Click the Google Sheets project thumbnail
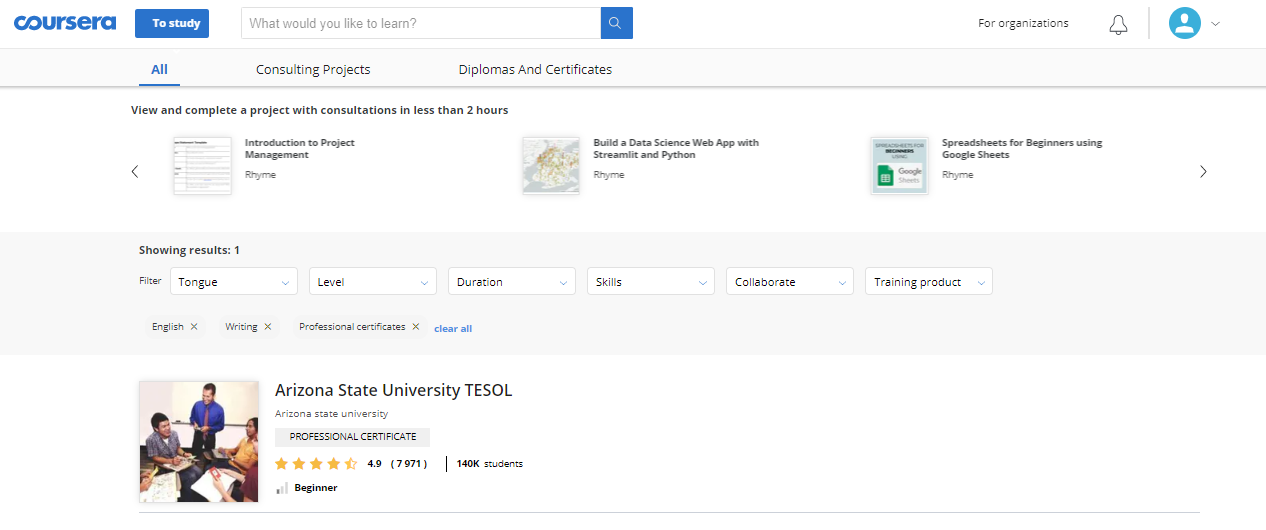1266x530 pixels. [x=900, y=166]
